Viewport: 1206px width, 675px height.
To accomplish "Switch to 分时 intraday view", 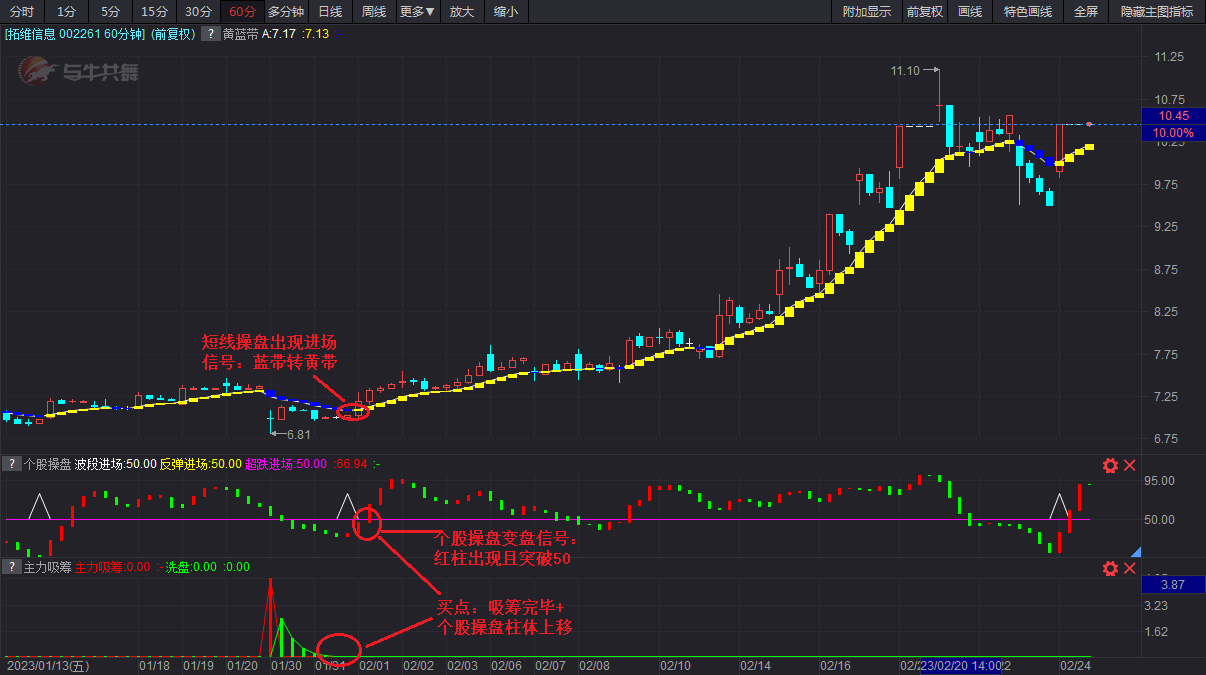I will (x=22, y=12).
